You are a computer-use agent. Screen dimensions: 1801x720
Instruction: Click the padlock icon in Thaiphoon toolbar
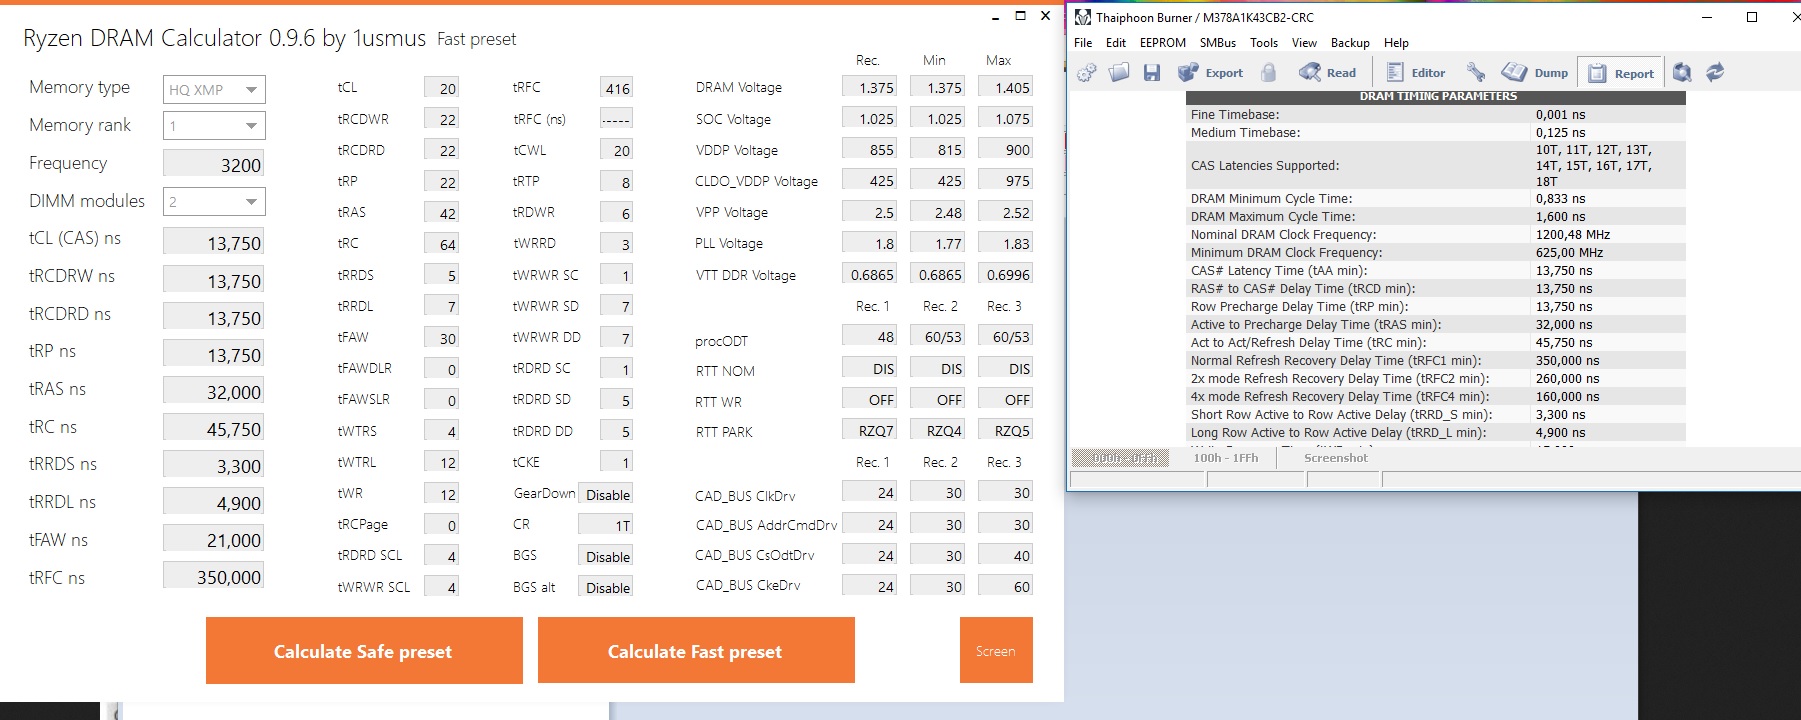coord(1269,73)
